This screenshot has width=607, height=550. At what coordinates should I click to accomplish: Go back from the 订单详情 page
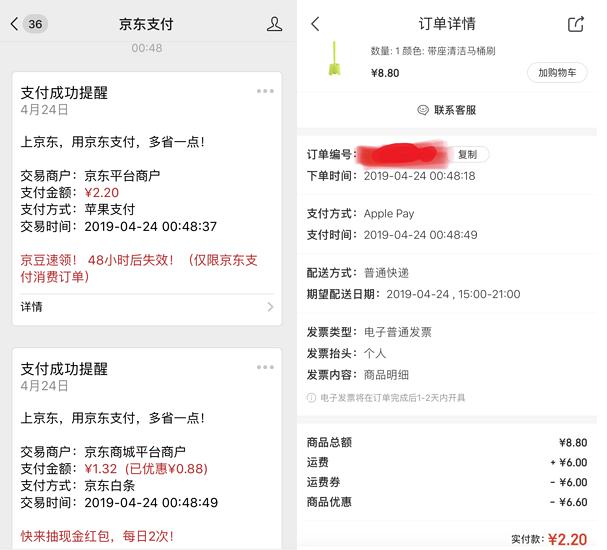point(315,24)
